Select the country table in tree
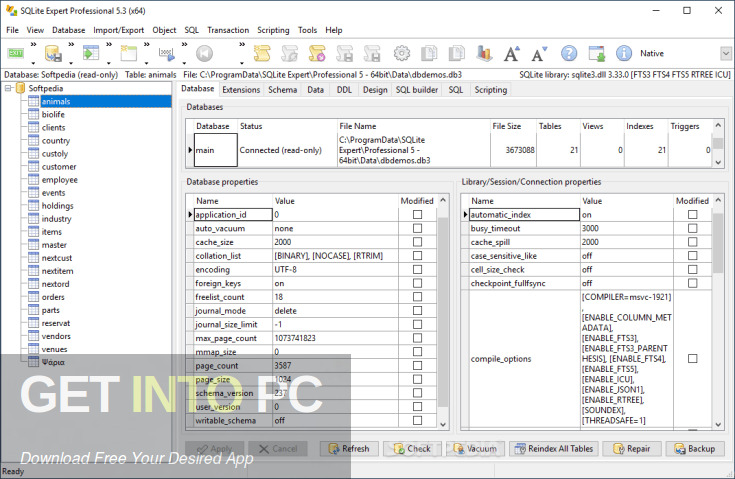Viewport: 735px width, 479px height. 56,141
